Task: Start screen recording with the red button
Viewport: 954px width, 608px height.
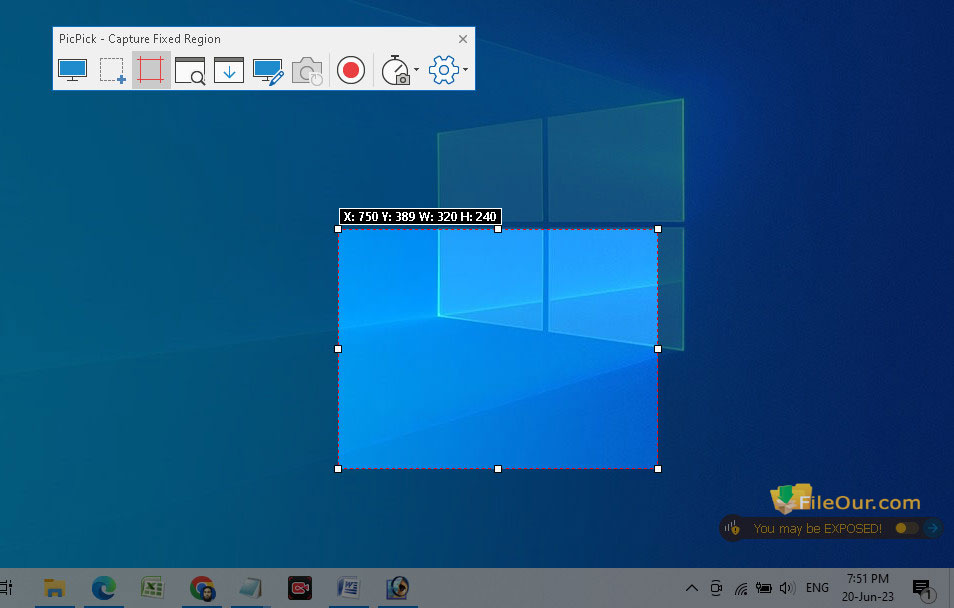Action: (350, 70)
